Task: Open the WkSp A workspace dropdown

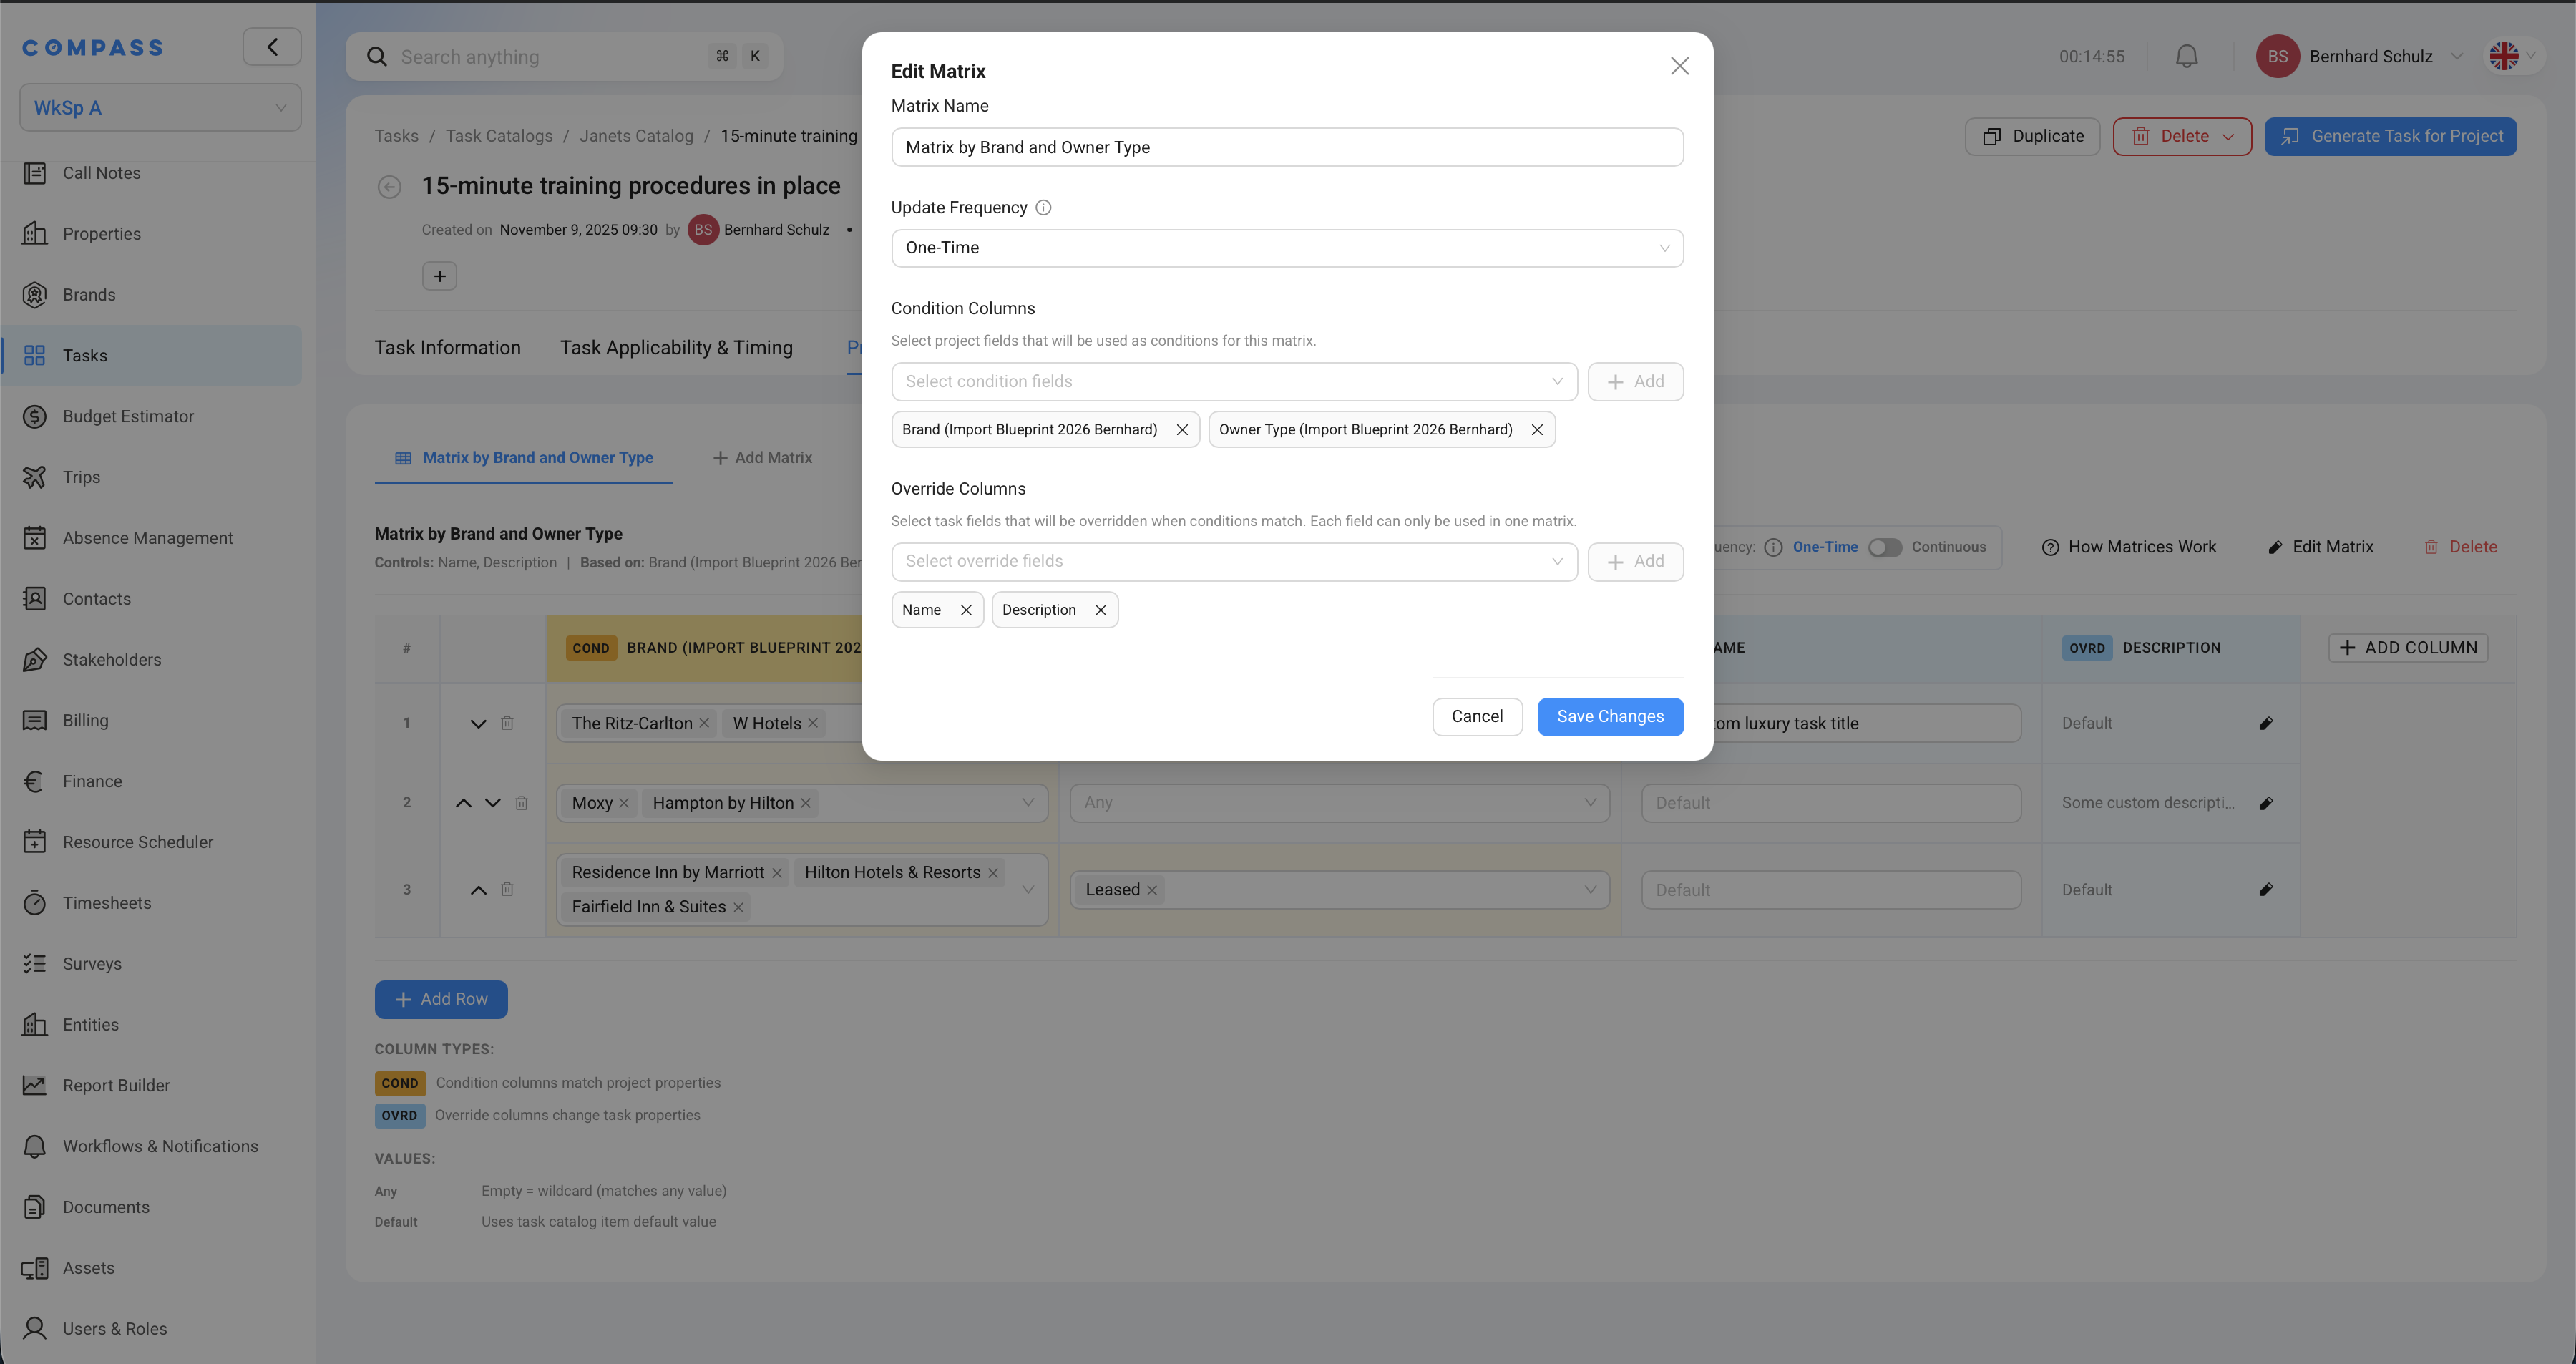Action: tap(160, 108)
